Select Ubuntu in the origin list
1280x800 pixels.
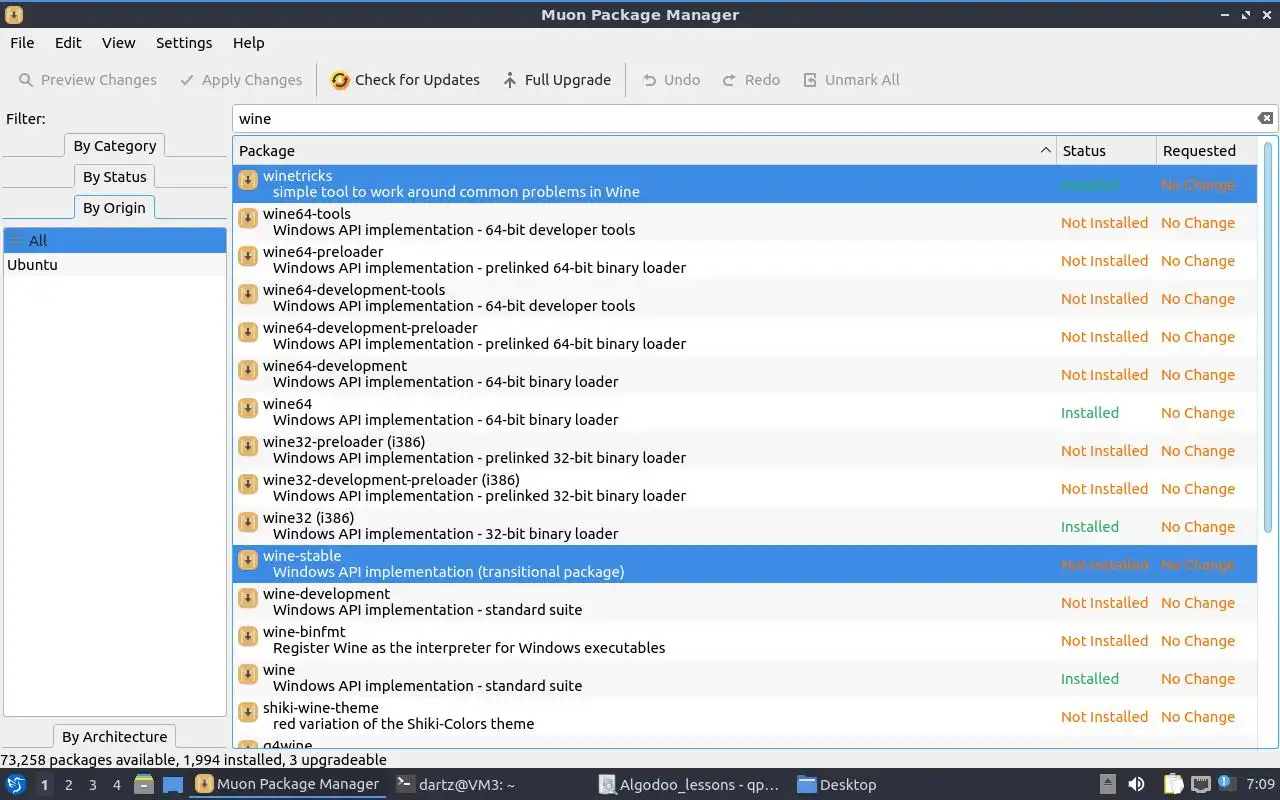[115, 265]
